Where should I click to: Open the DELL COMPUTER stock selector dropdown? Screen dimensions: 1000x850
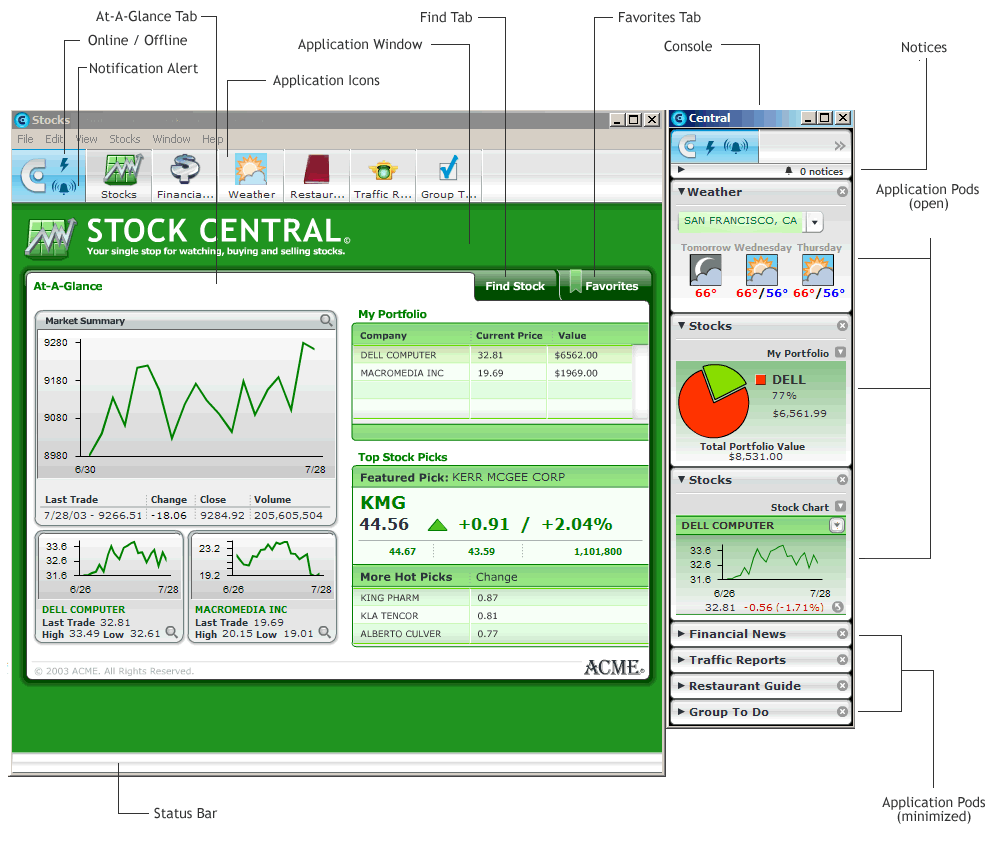(837, 525)
